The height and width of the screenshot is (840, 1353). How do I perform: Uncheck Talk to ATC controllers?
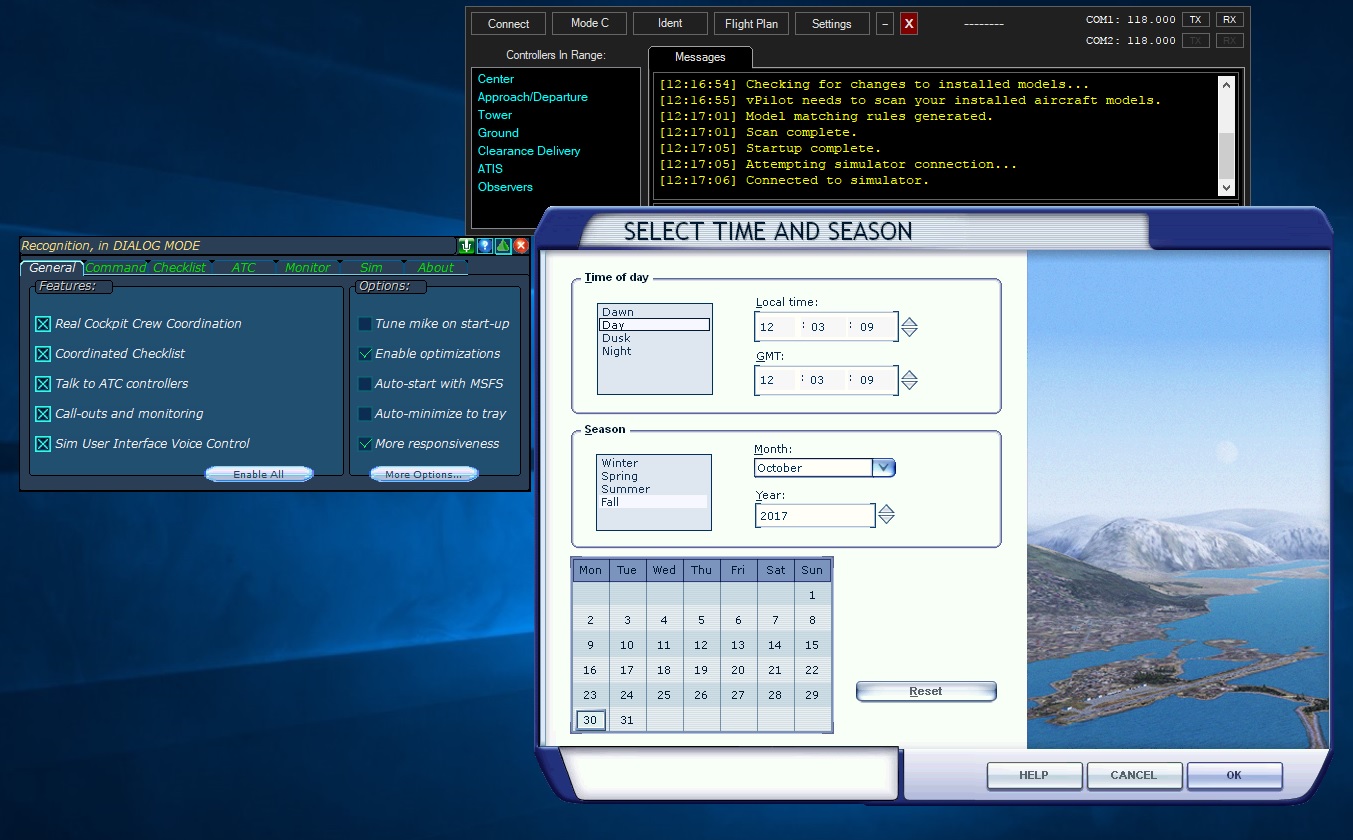[43, 384]
